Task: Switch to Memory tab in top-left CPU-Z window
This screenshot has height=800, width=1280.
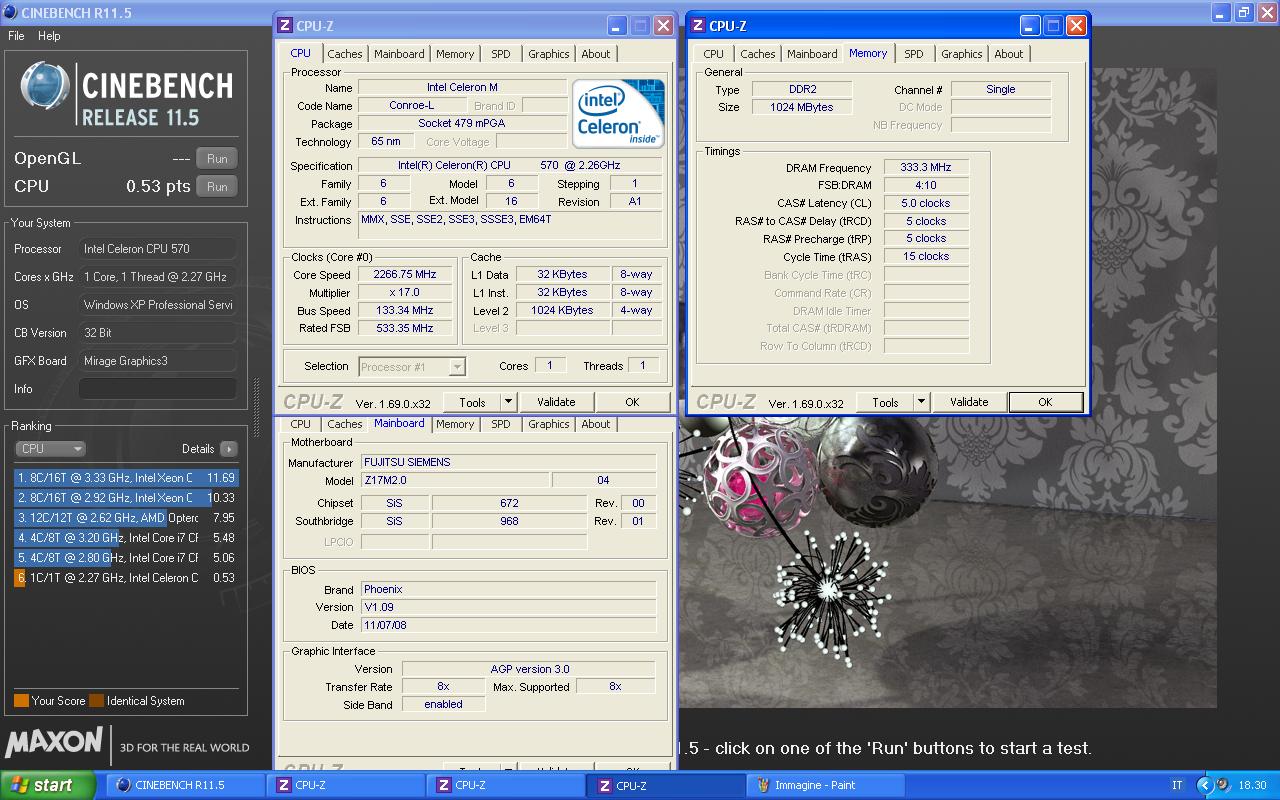Action: tap(455, 54)
